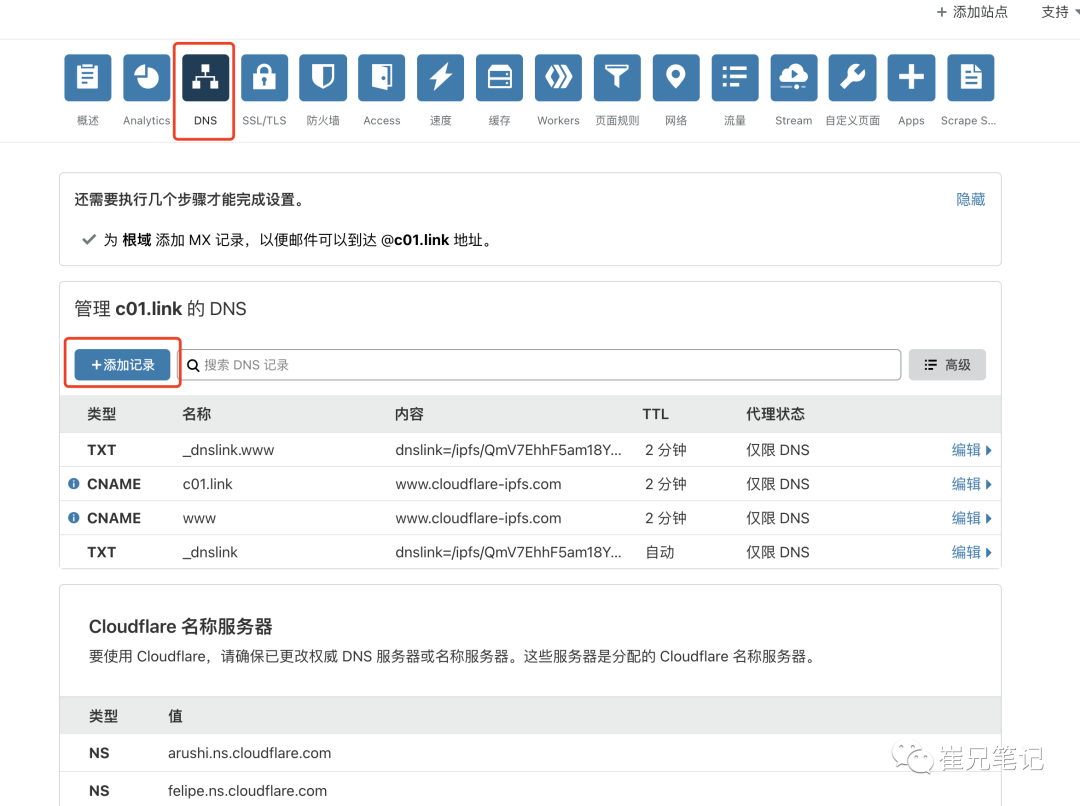1080x806 pixels.
Task: Click the 高级 advanced button
Action: point(947,365)
